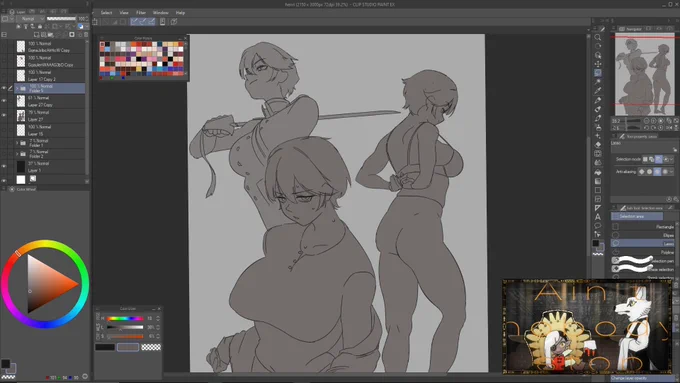Show the hidden Layer 17 Copy 2
Viewport: 680px width, 383px height.
(4, 75)
